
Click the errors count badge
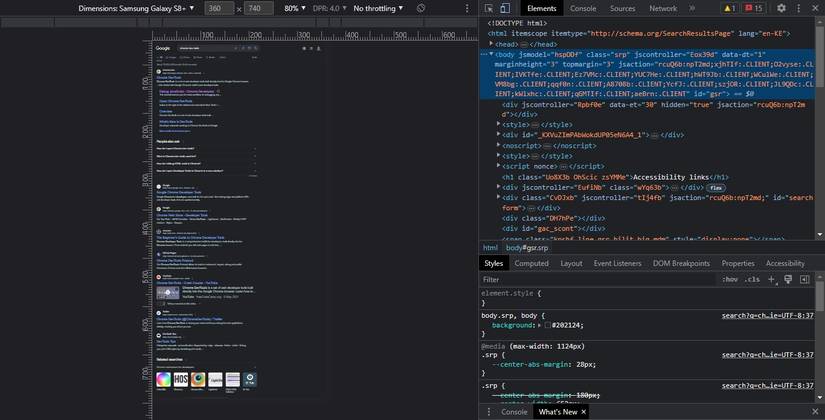(x=754, y=8)
